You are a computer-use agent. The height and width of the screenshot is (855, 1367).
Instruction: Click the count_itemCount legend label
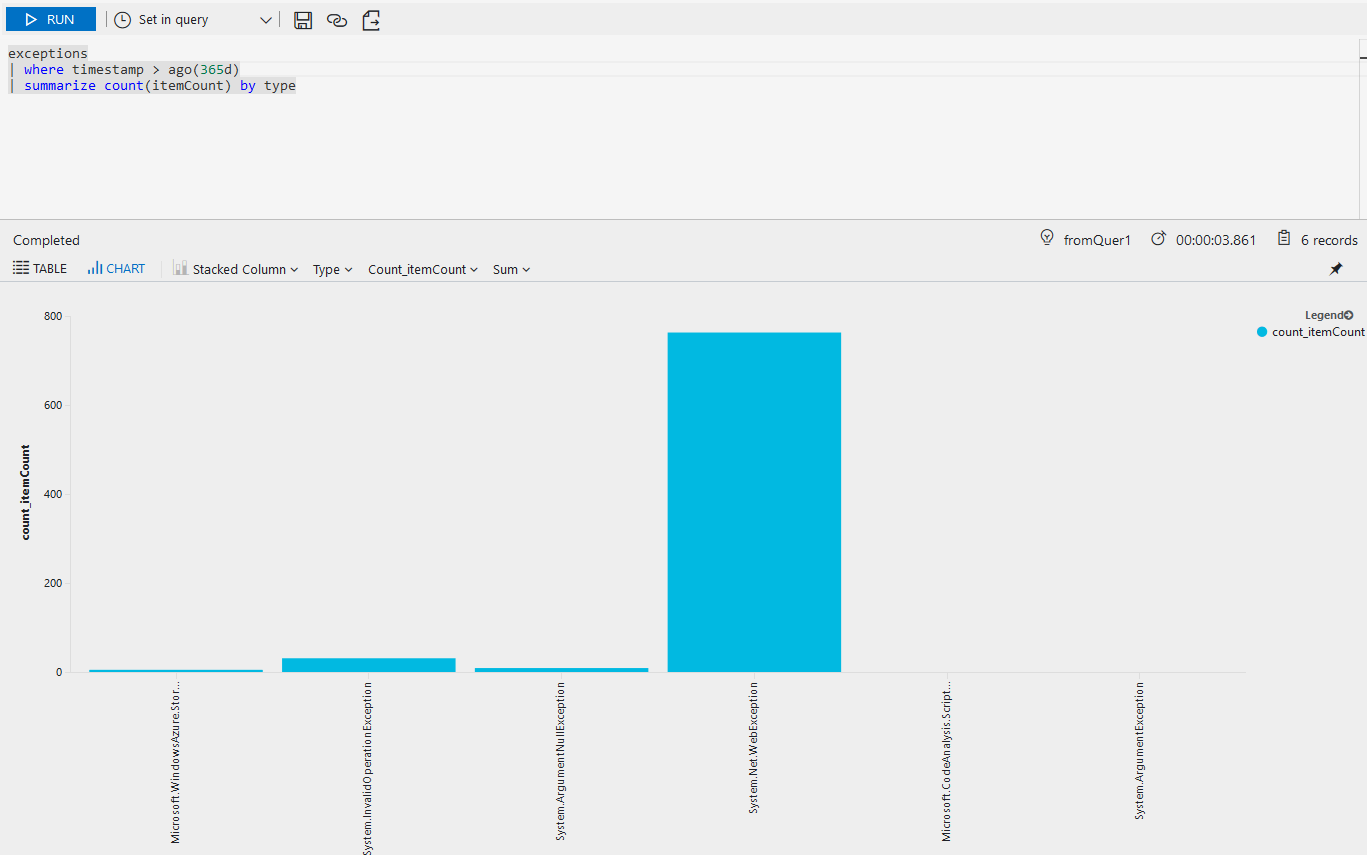pyautogui.click(x=1318, y=332)
